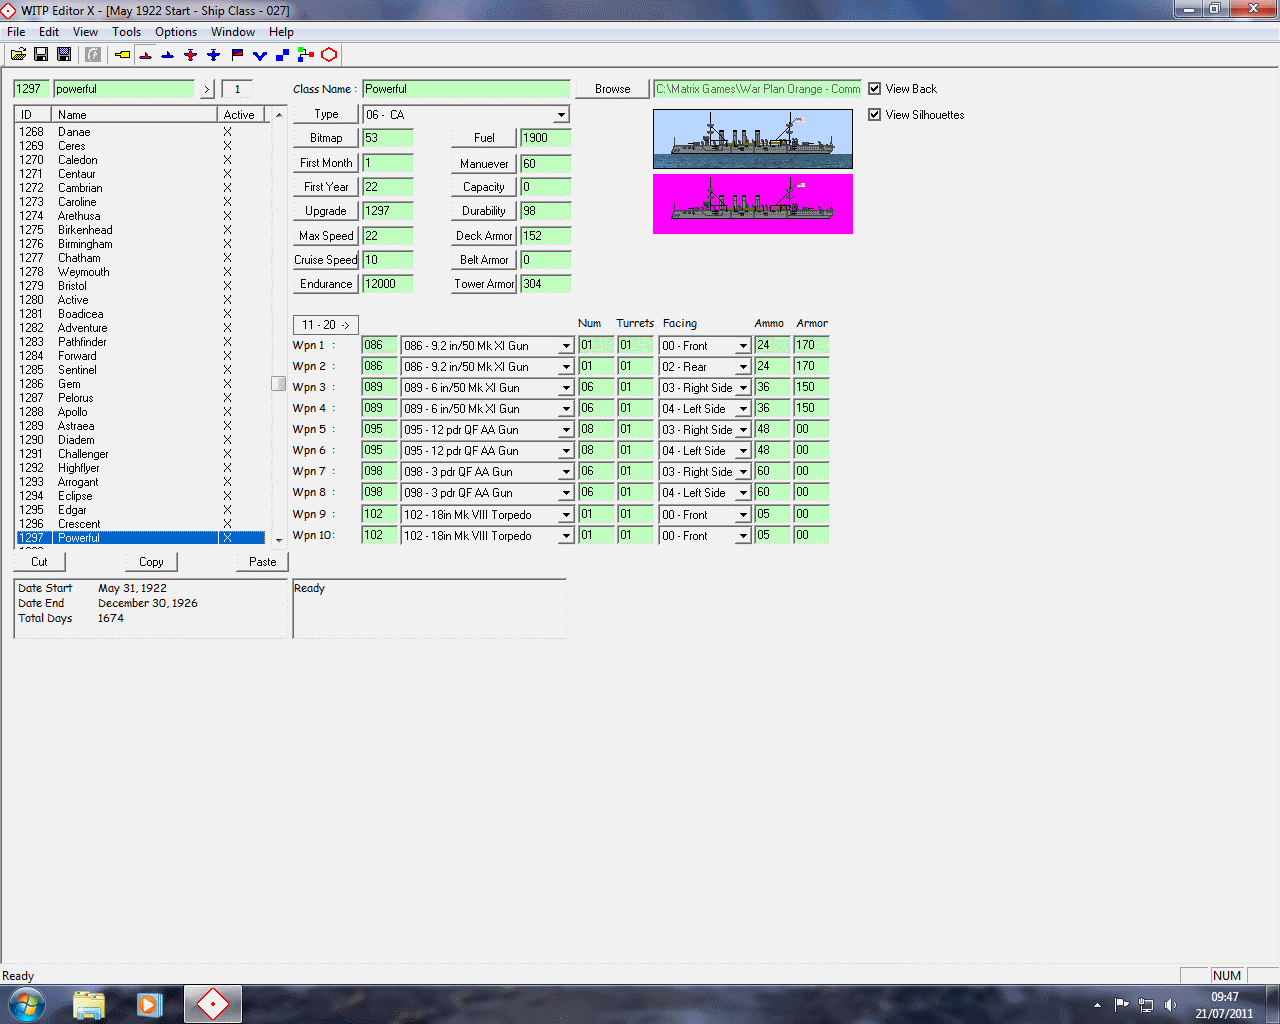Open the Wpn 2 Facing Rear dropdown
This screenshot has width=1280, height=1024.
click(x=743, y=367)
